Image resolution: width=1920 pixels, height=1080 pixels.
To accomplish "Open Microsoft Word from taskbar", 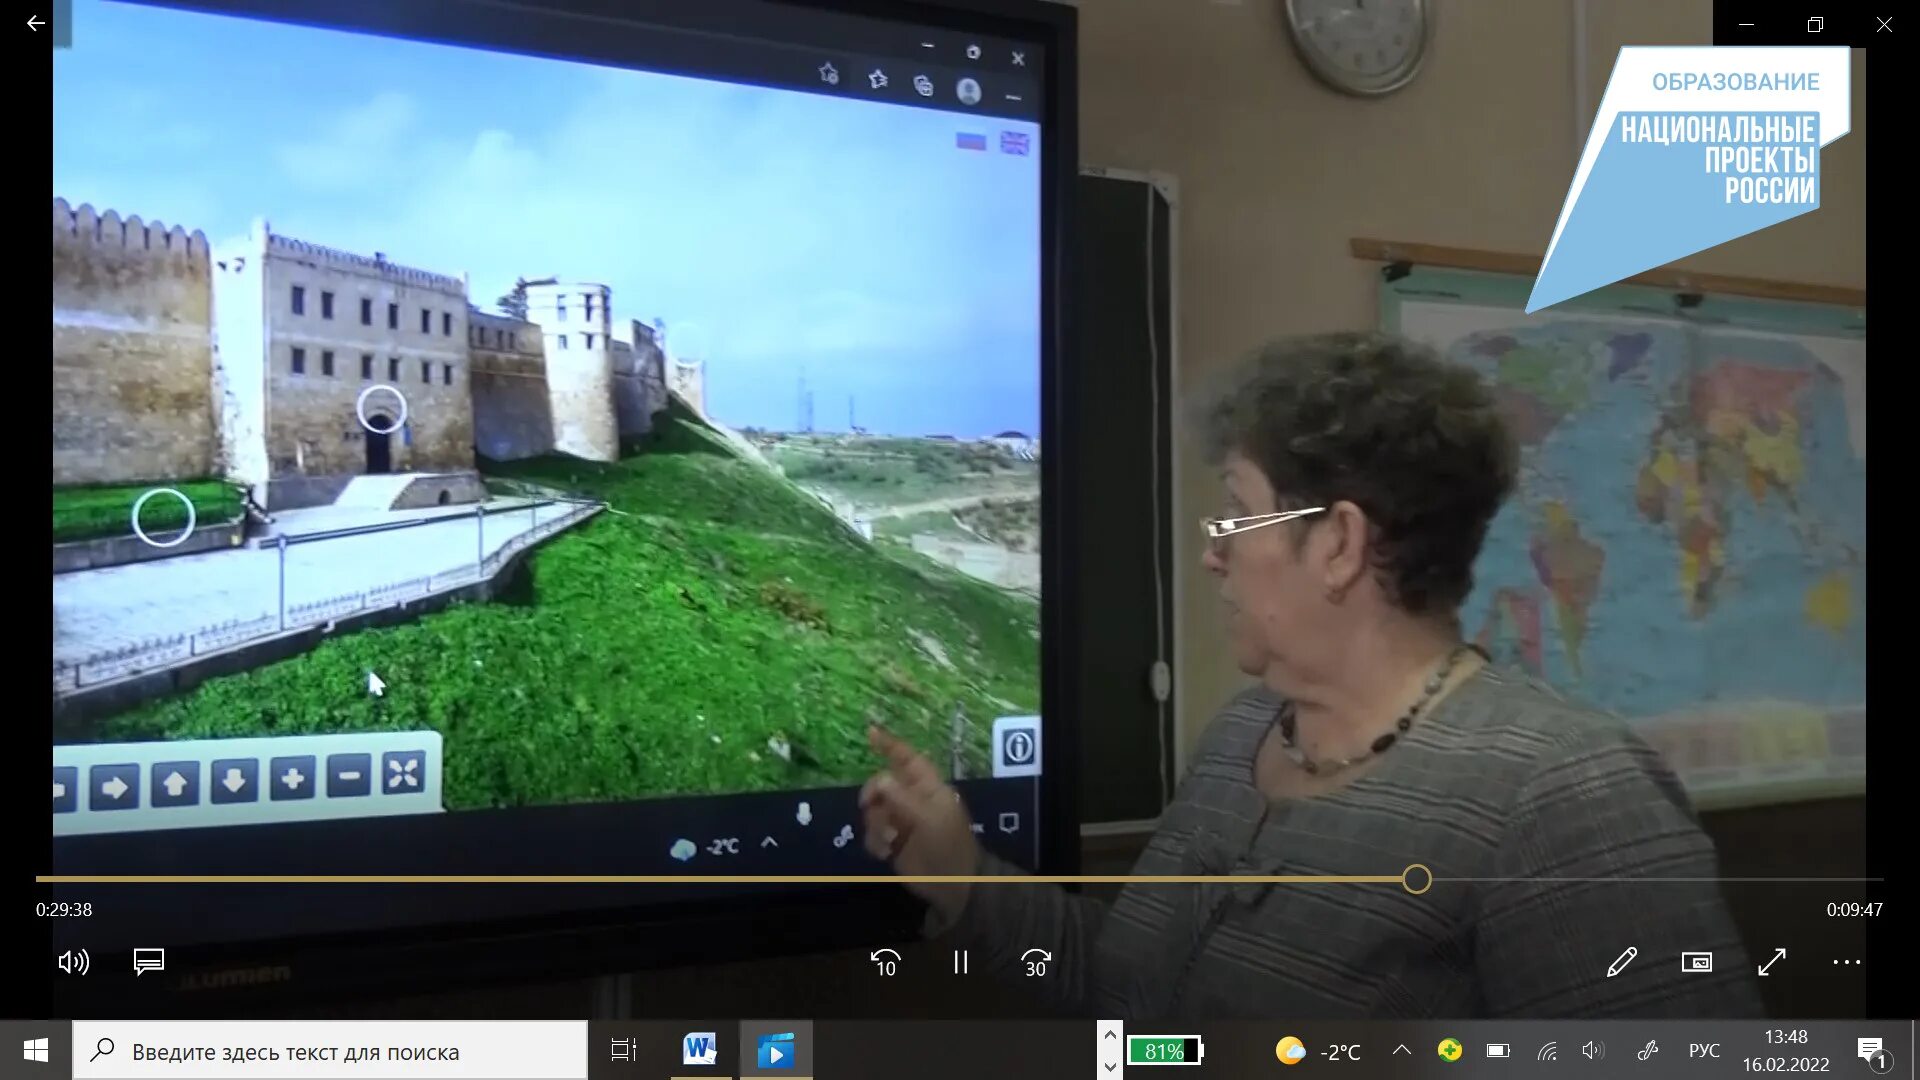I will [700, 1050].
